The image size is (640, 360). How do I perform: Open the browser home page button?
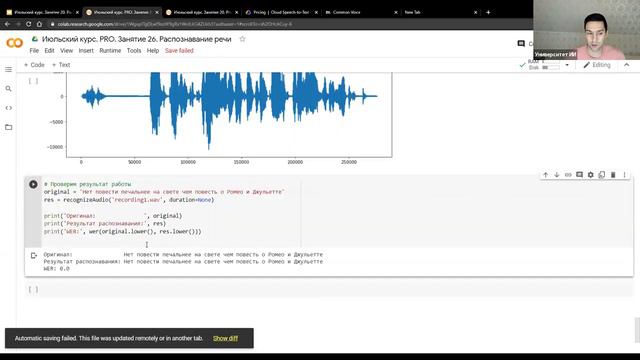[x=39, y=24]
